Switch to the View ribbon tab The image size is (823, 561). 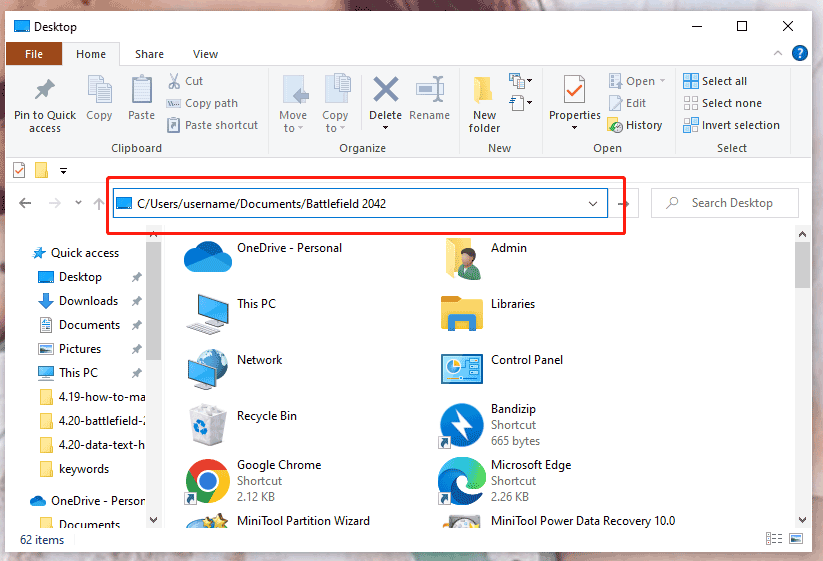pyautogui.click(x=205, y=54)
